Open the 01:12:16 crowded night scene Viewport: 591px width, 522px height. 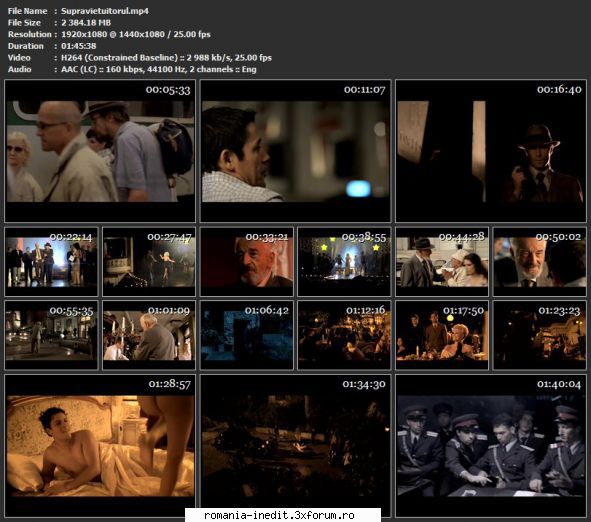point(344,335)
